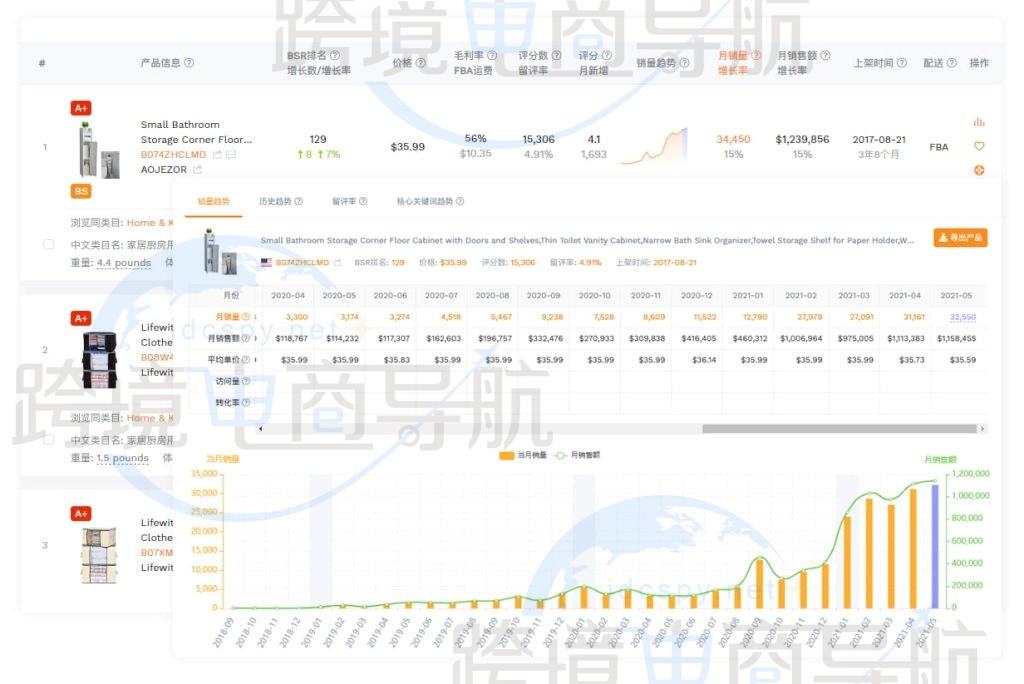The height and width of the screenshot is (684, 1024).
Task: Click the orange circular icon below the heart
Action: [x=978, y=170]
